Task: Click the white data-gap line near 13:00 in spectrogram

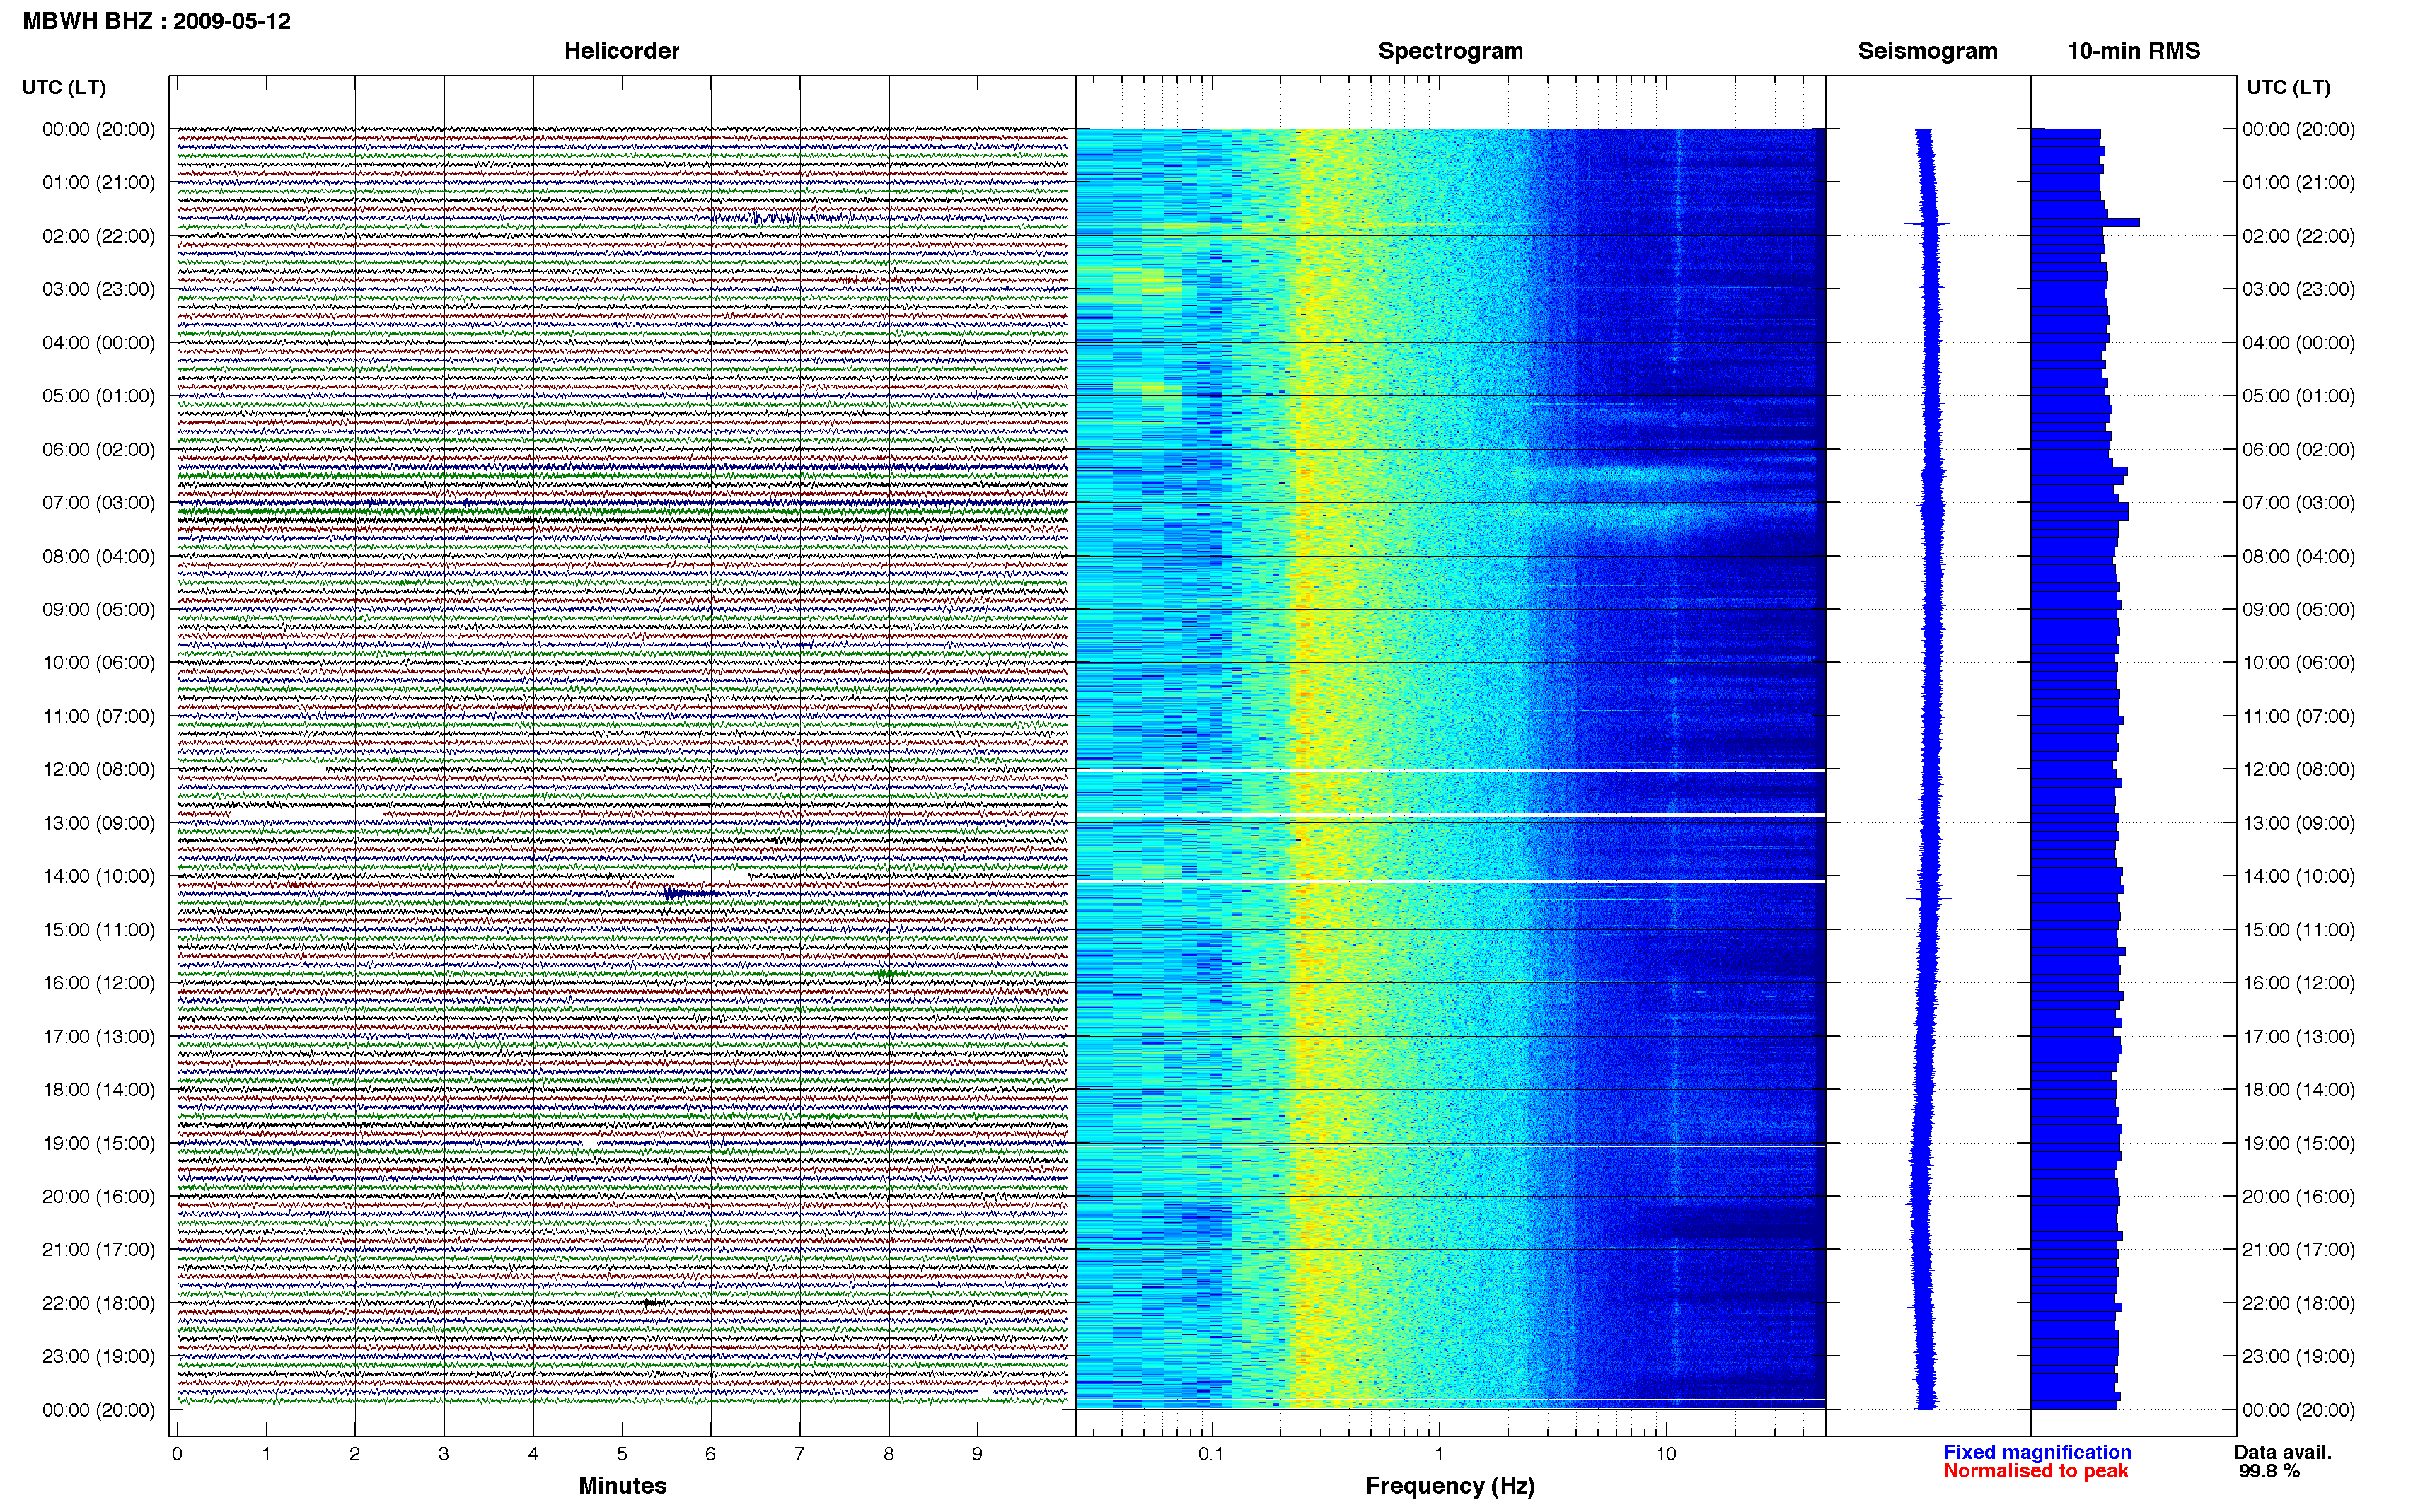Action: tap(1450, 815)
